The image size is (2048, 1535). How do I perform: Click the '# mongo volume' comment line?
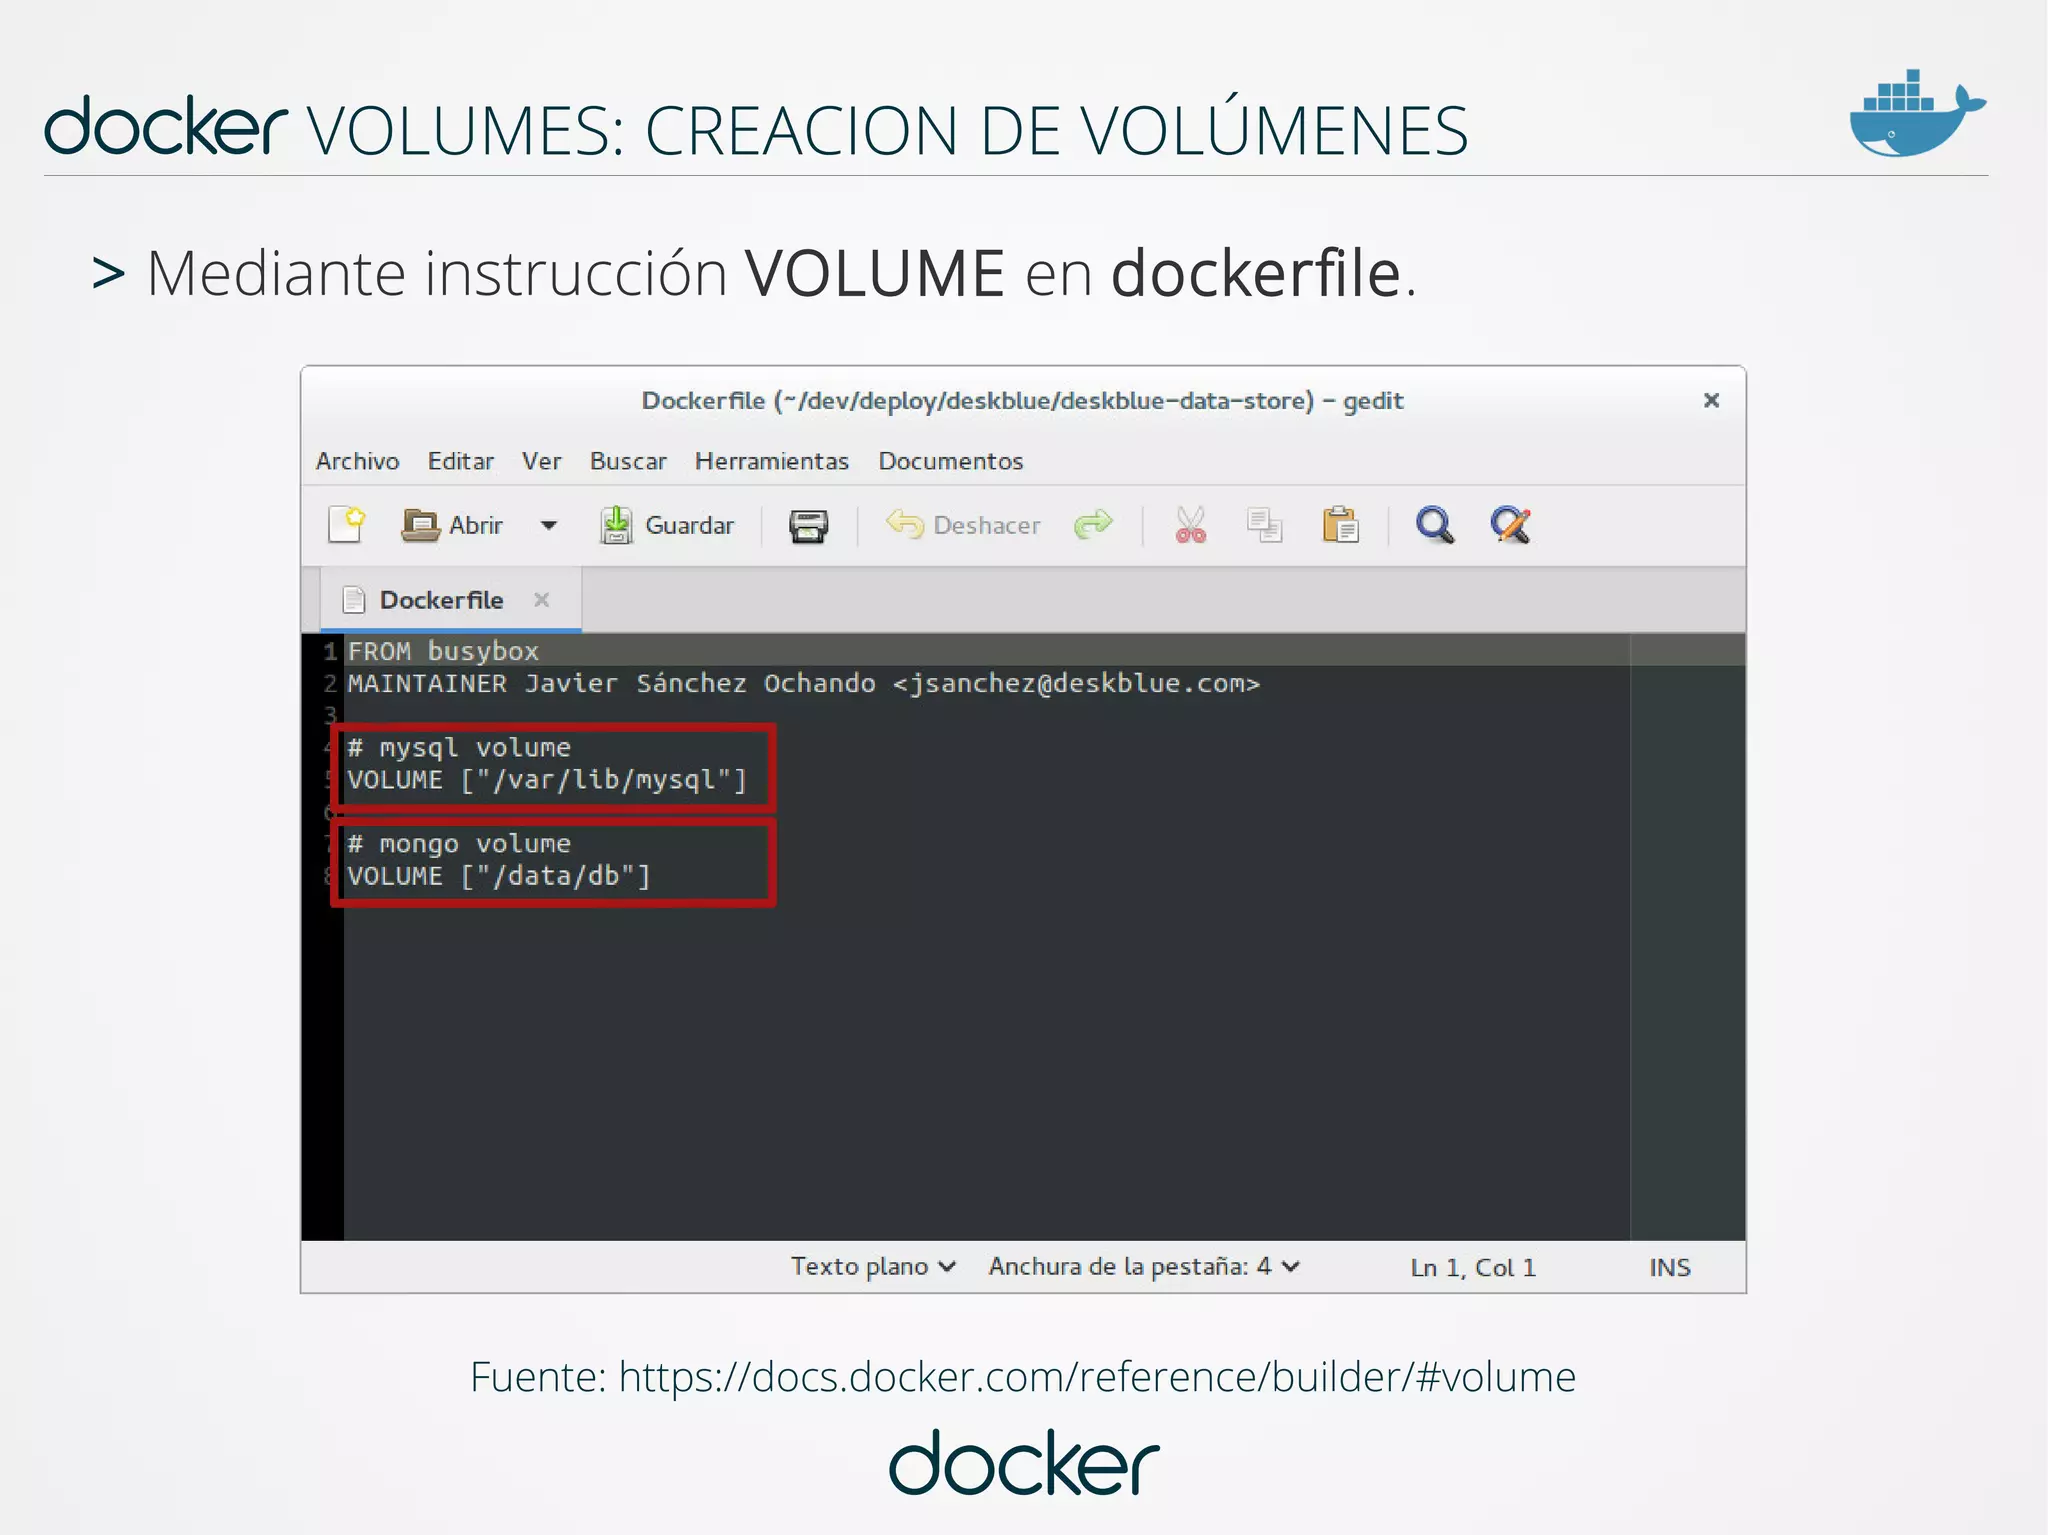click(x=459, y=844)
